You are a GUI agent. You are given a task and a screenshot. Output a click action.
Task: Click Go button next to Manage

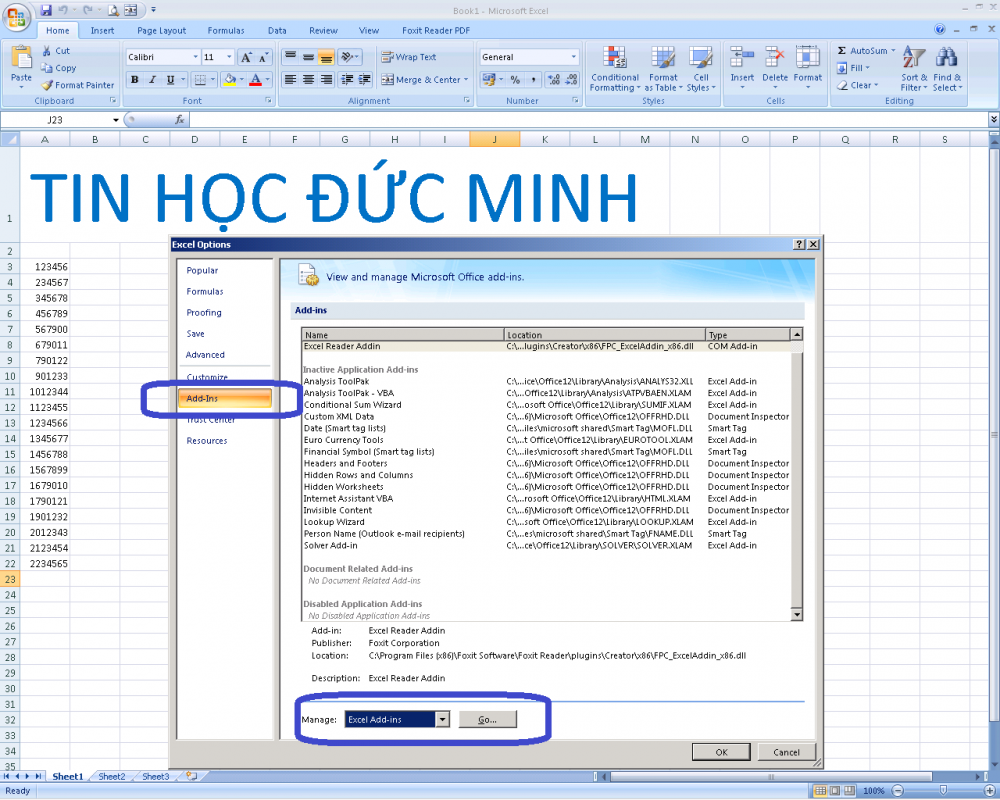click(x=487, y=720)
